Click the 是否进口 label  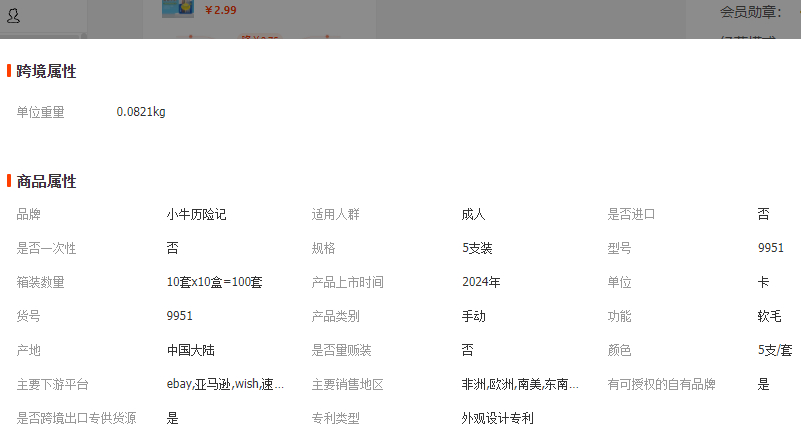[631, 214]
